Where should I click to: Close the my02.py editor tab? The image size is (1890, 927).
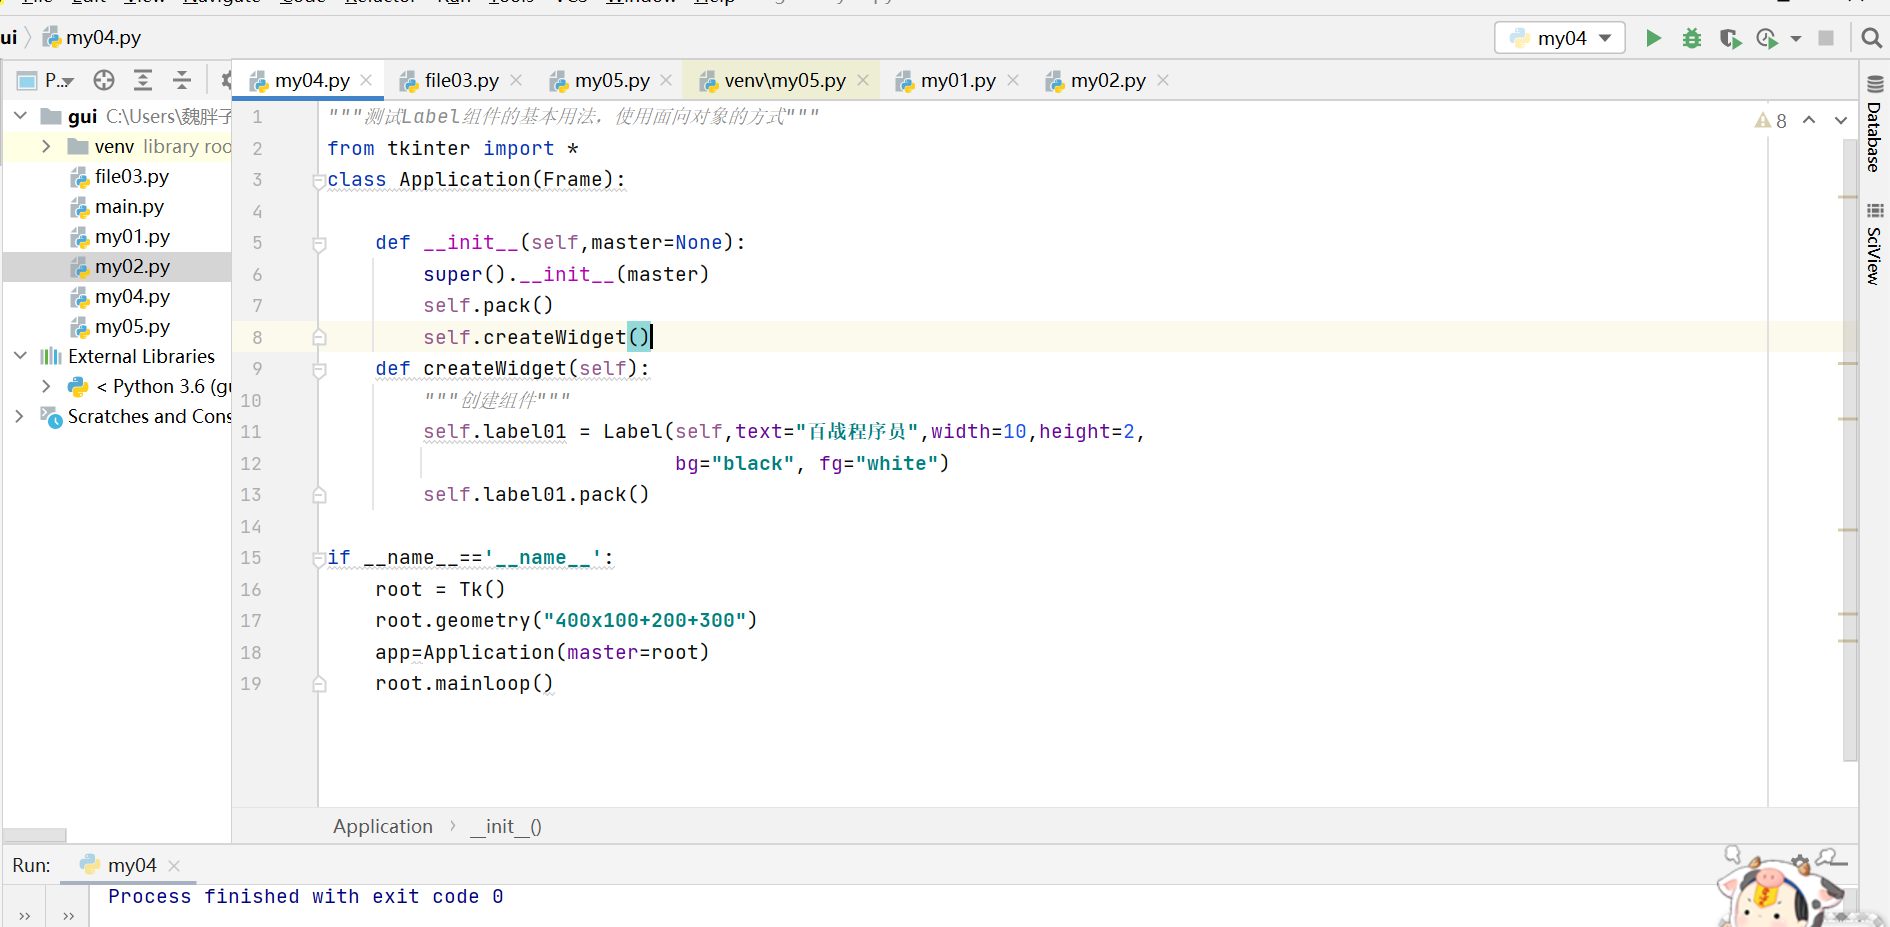pyautogui.click(x=1163, y=80)
